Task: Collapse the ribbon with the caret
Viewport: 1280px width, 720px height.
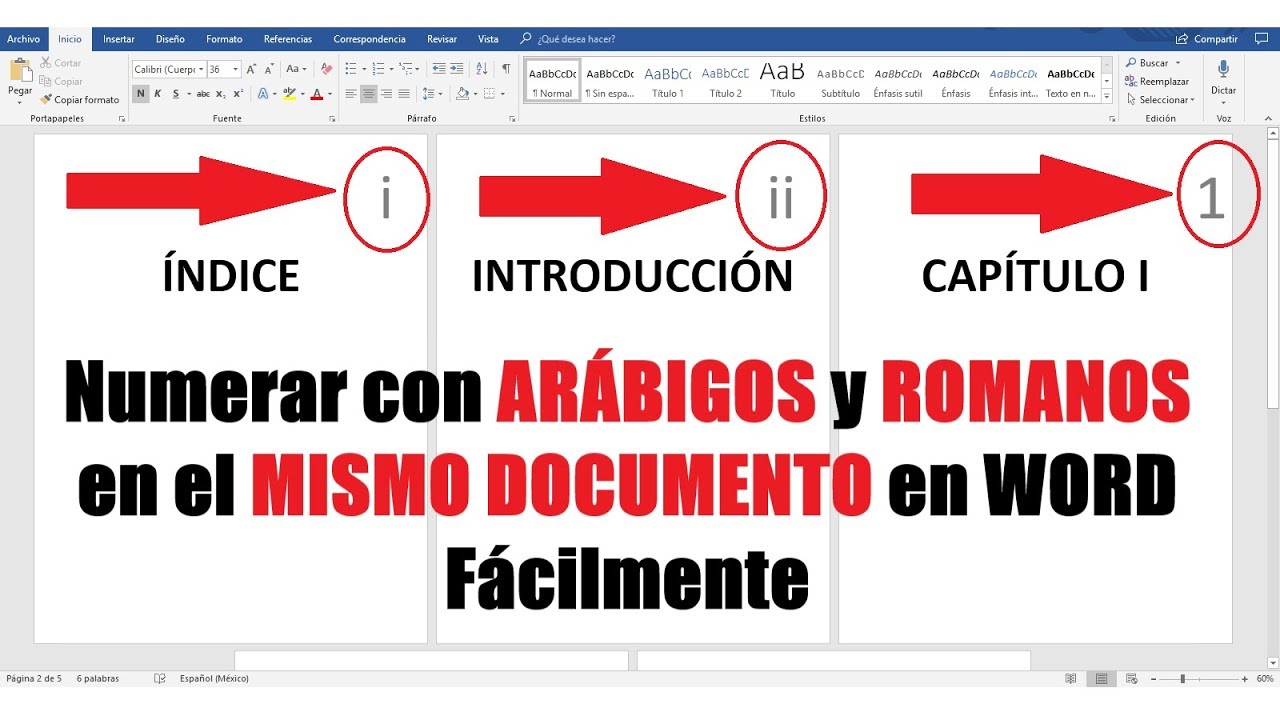Action: point(1270,118)
